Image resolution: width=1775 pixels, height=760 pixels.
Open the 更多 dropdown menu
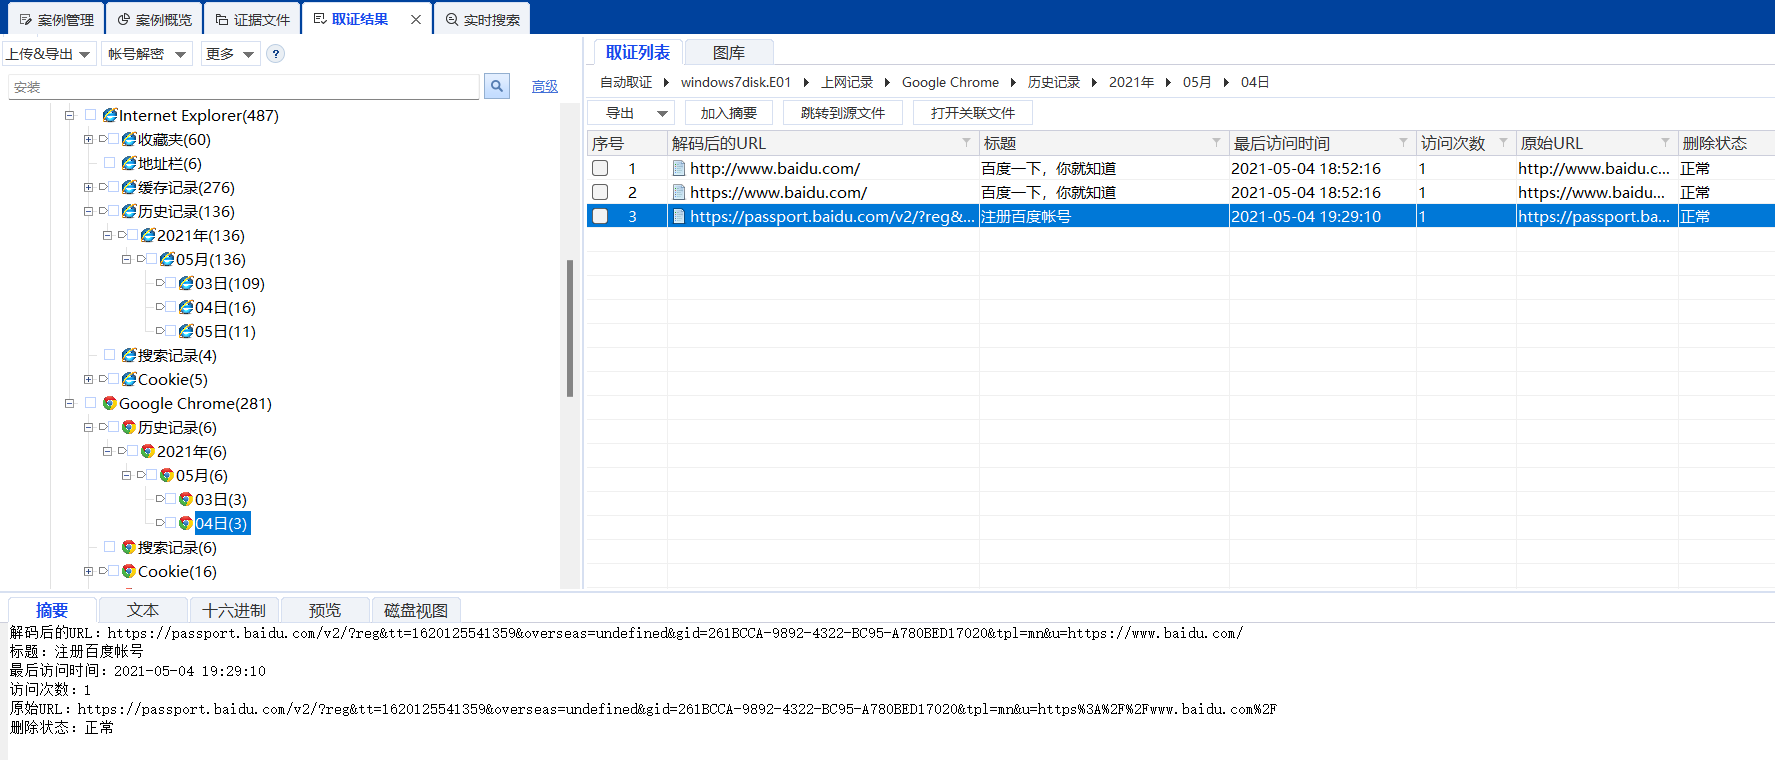230,54
